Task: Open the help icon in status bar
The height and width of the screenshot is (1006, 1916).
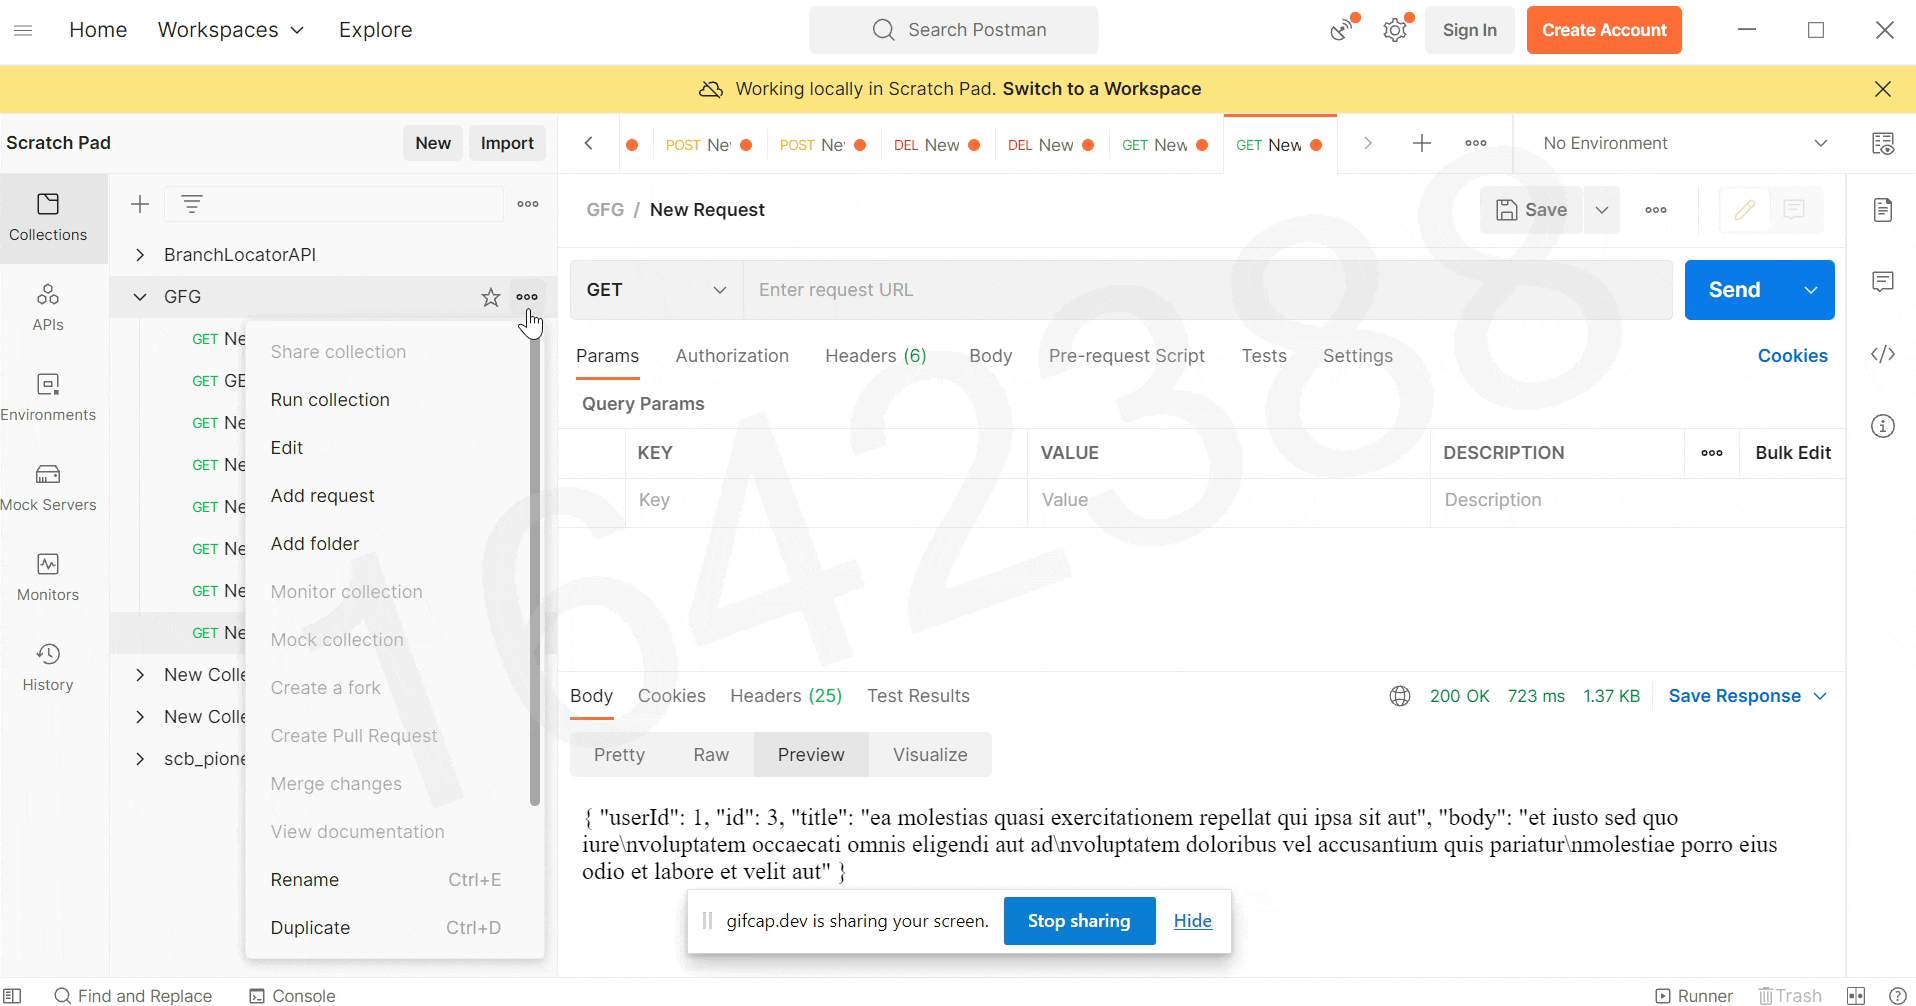Action: (x=1897, y=996)
